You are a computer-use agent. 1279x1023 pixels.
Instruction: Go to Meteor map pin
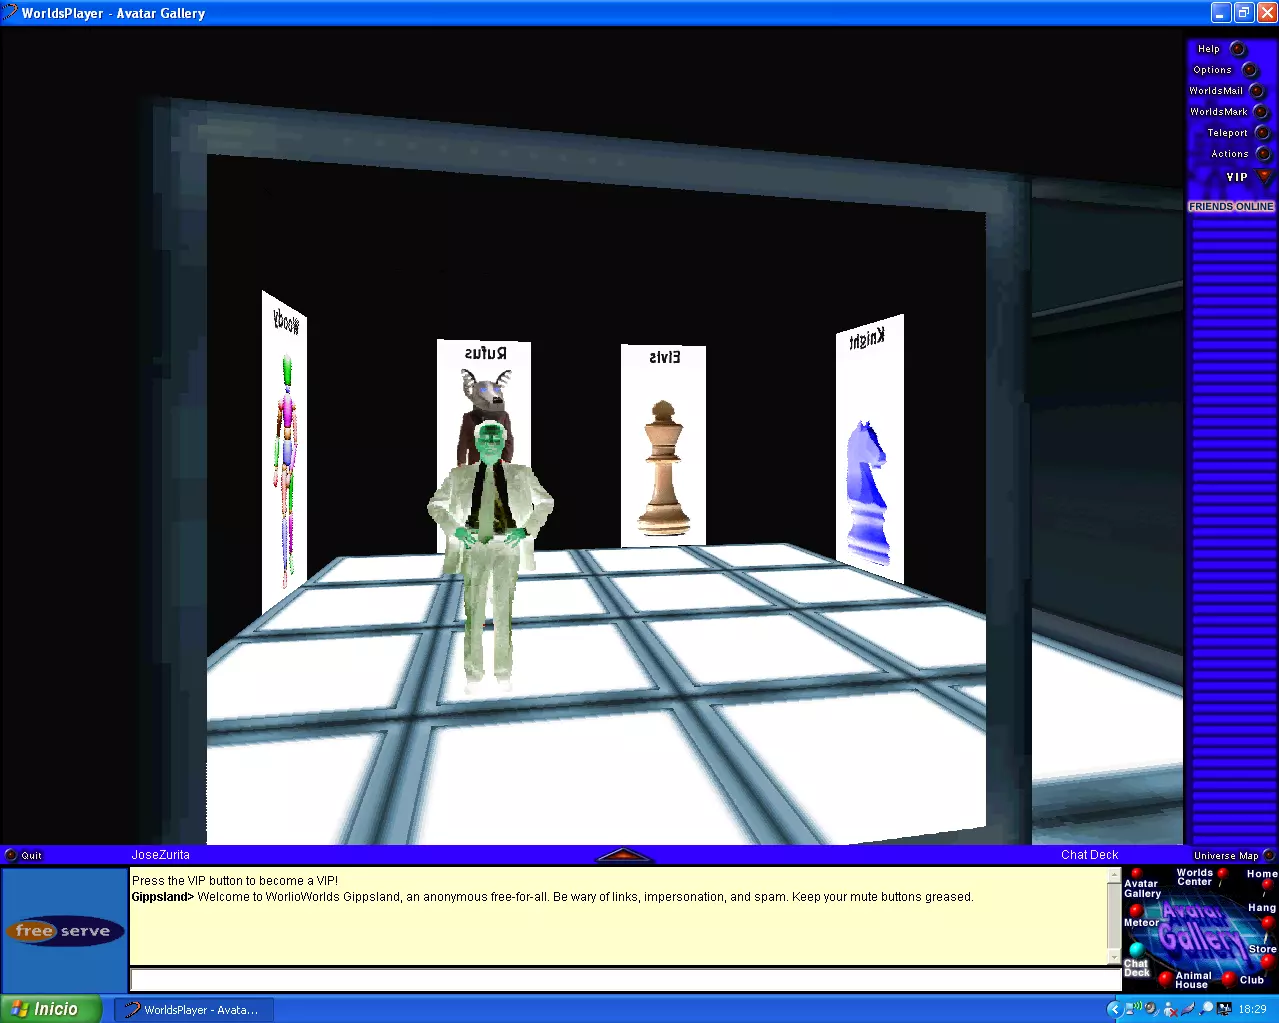1135,911
